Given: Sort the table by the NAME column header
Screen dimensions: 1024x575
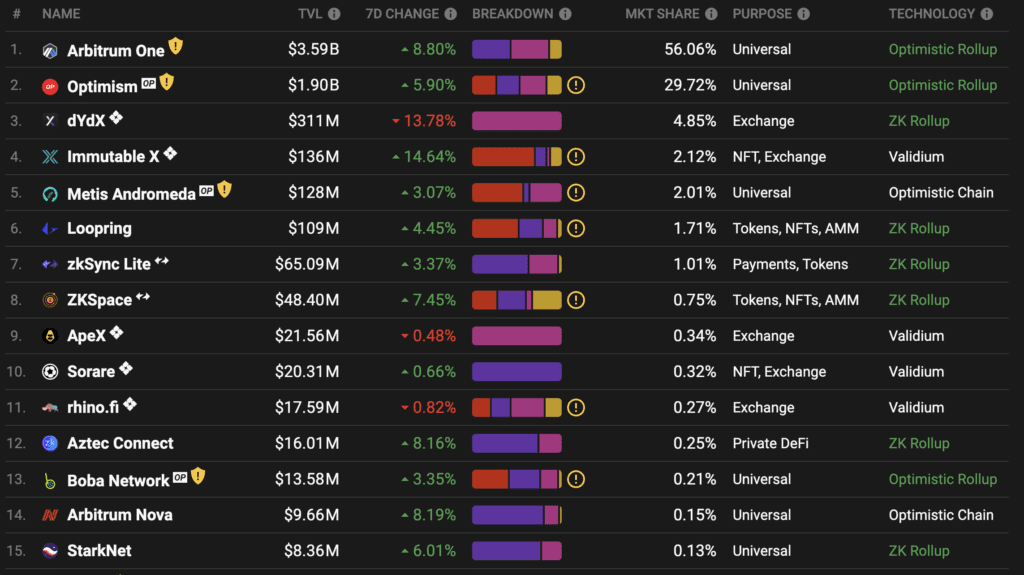Looking at the screenshot, I should (61, 14).
